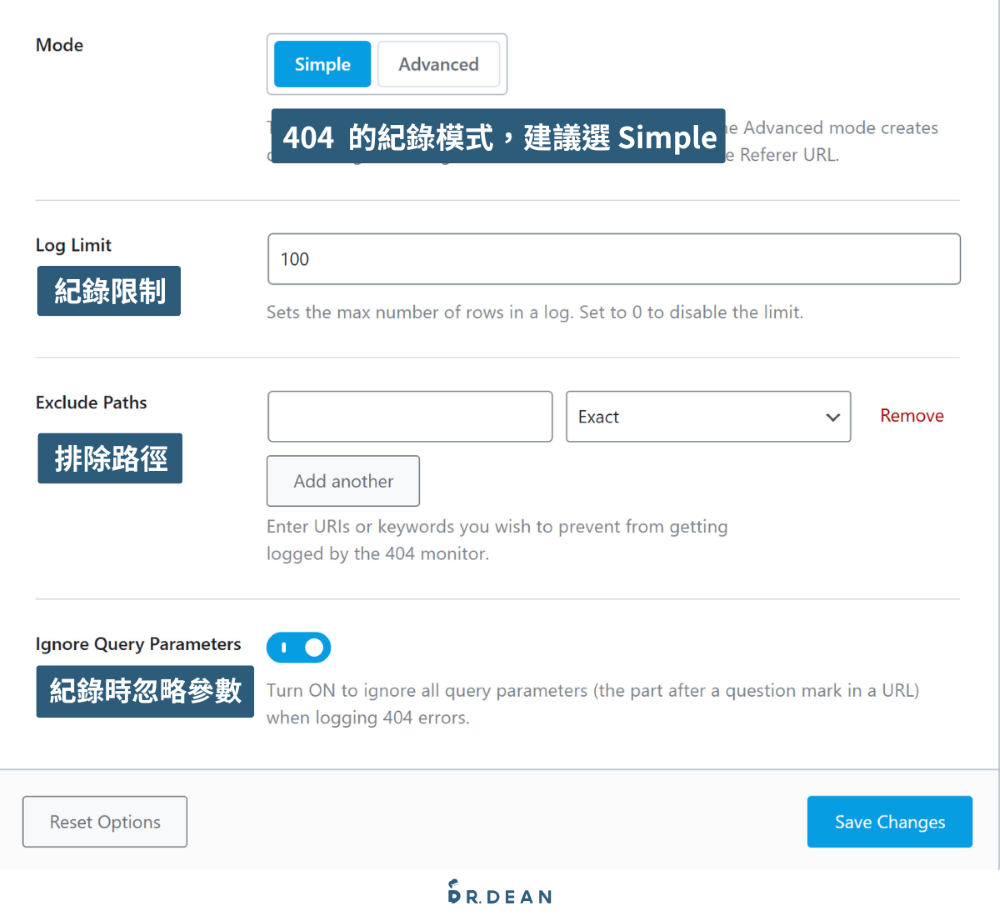This screenshot has height=917, width=1000.
Task: Click the Log Limit input showing 100
Action: pyautogui.click(x=614, y=258)
